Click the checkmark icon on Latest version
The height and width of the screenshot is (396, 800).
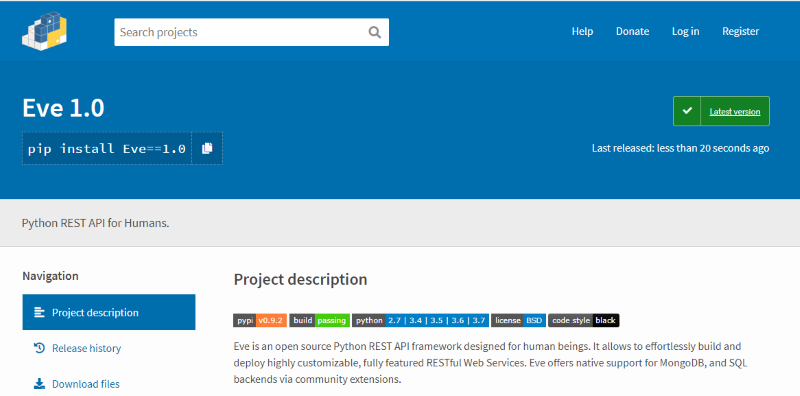pos(687,111)
